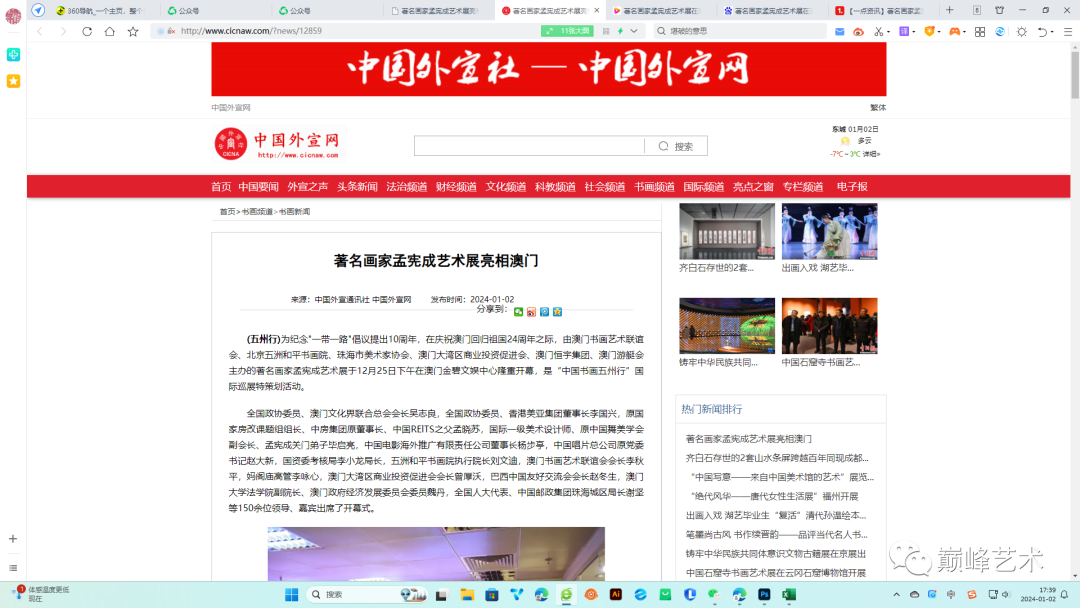
Task: Expand the dropdown beside the lightning icon
Action: point(633,31)
